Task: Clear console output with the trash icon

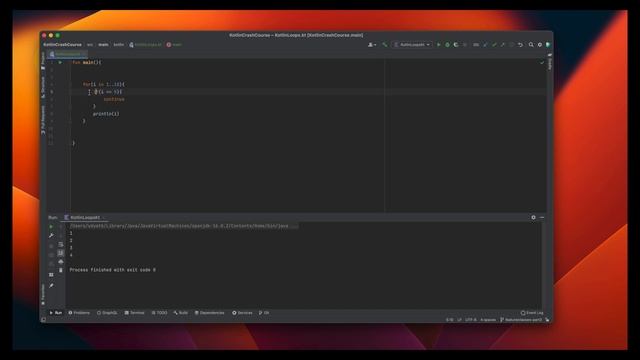Action: click(61, 270)
